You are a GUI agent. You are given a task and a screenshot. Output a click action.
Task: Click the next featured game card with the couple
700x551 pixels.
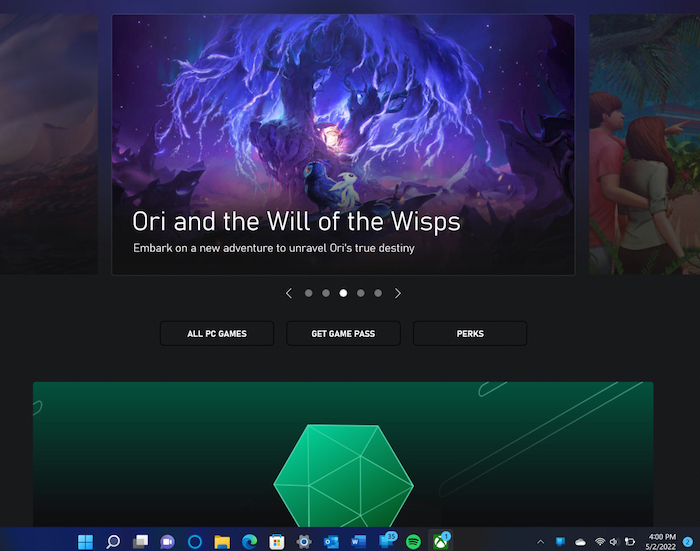pos(645,144)
